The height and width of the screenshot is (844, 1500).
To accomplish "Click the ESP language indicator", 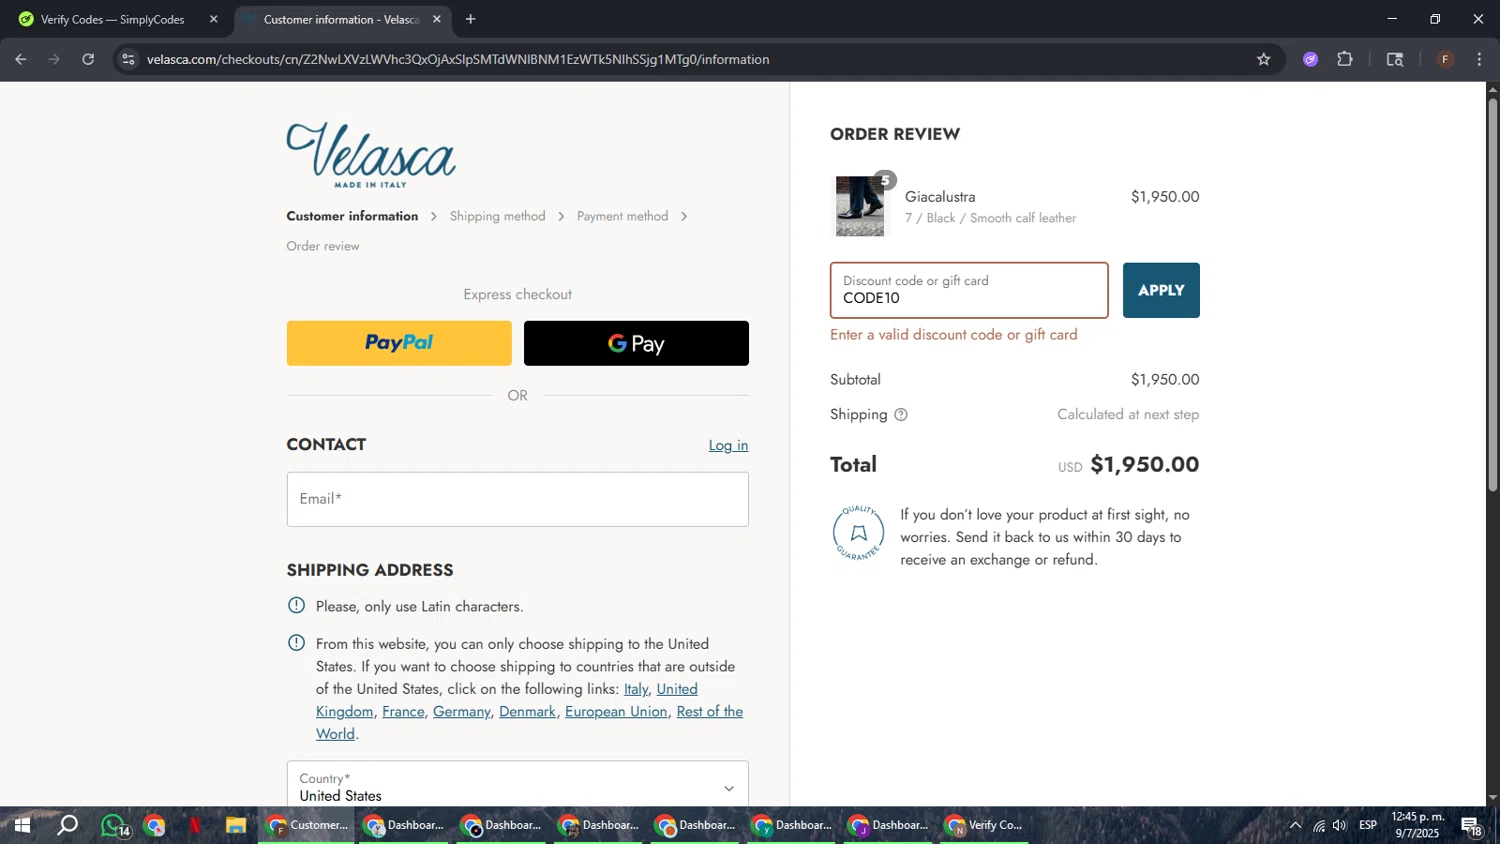I will (x=1368, y=826).
